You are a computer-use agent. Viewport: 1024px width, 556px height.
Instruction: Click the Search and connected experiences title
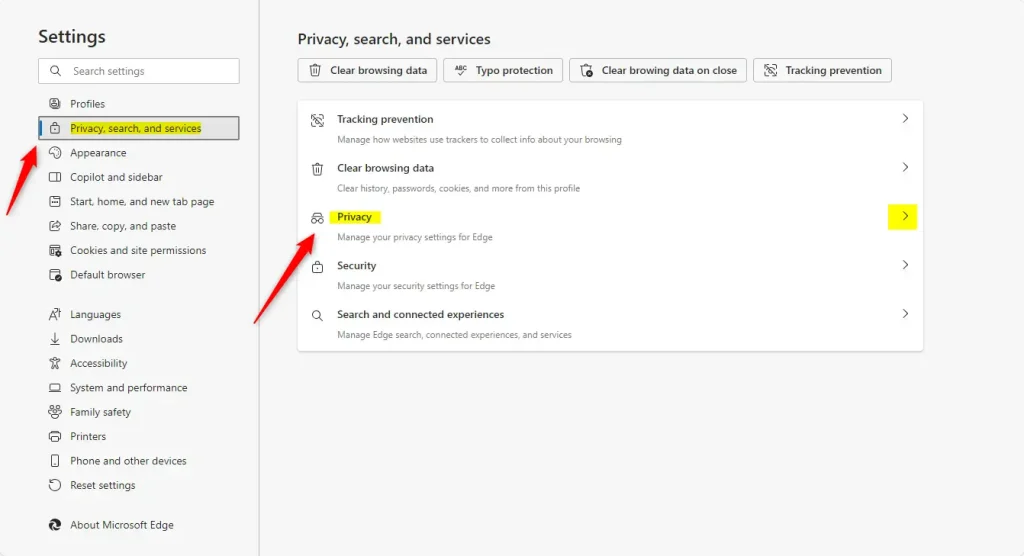421,314
